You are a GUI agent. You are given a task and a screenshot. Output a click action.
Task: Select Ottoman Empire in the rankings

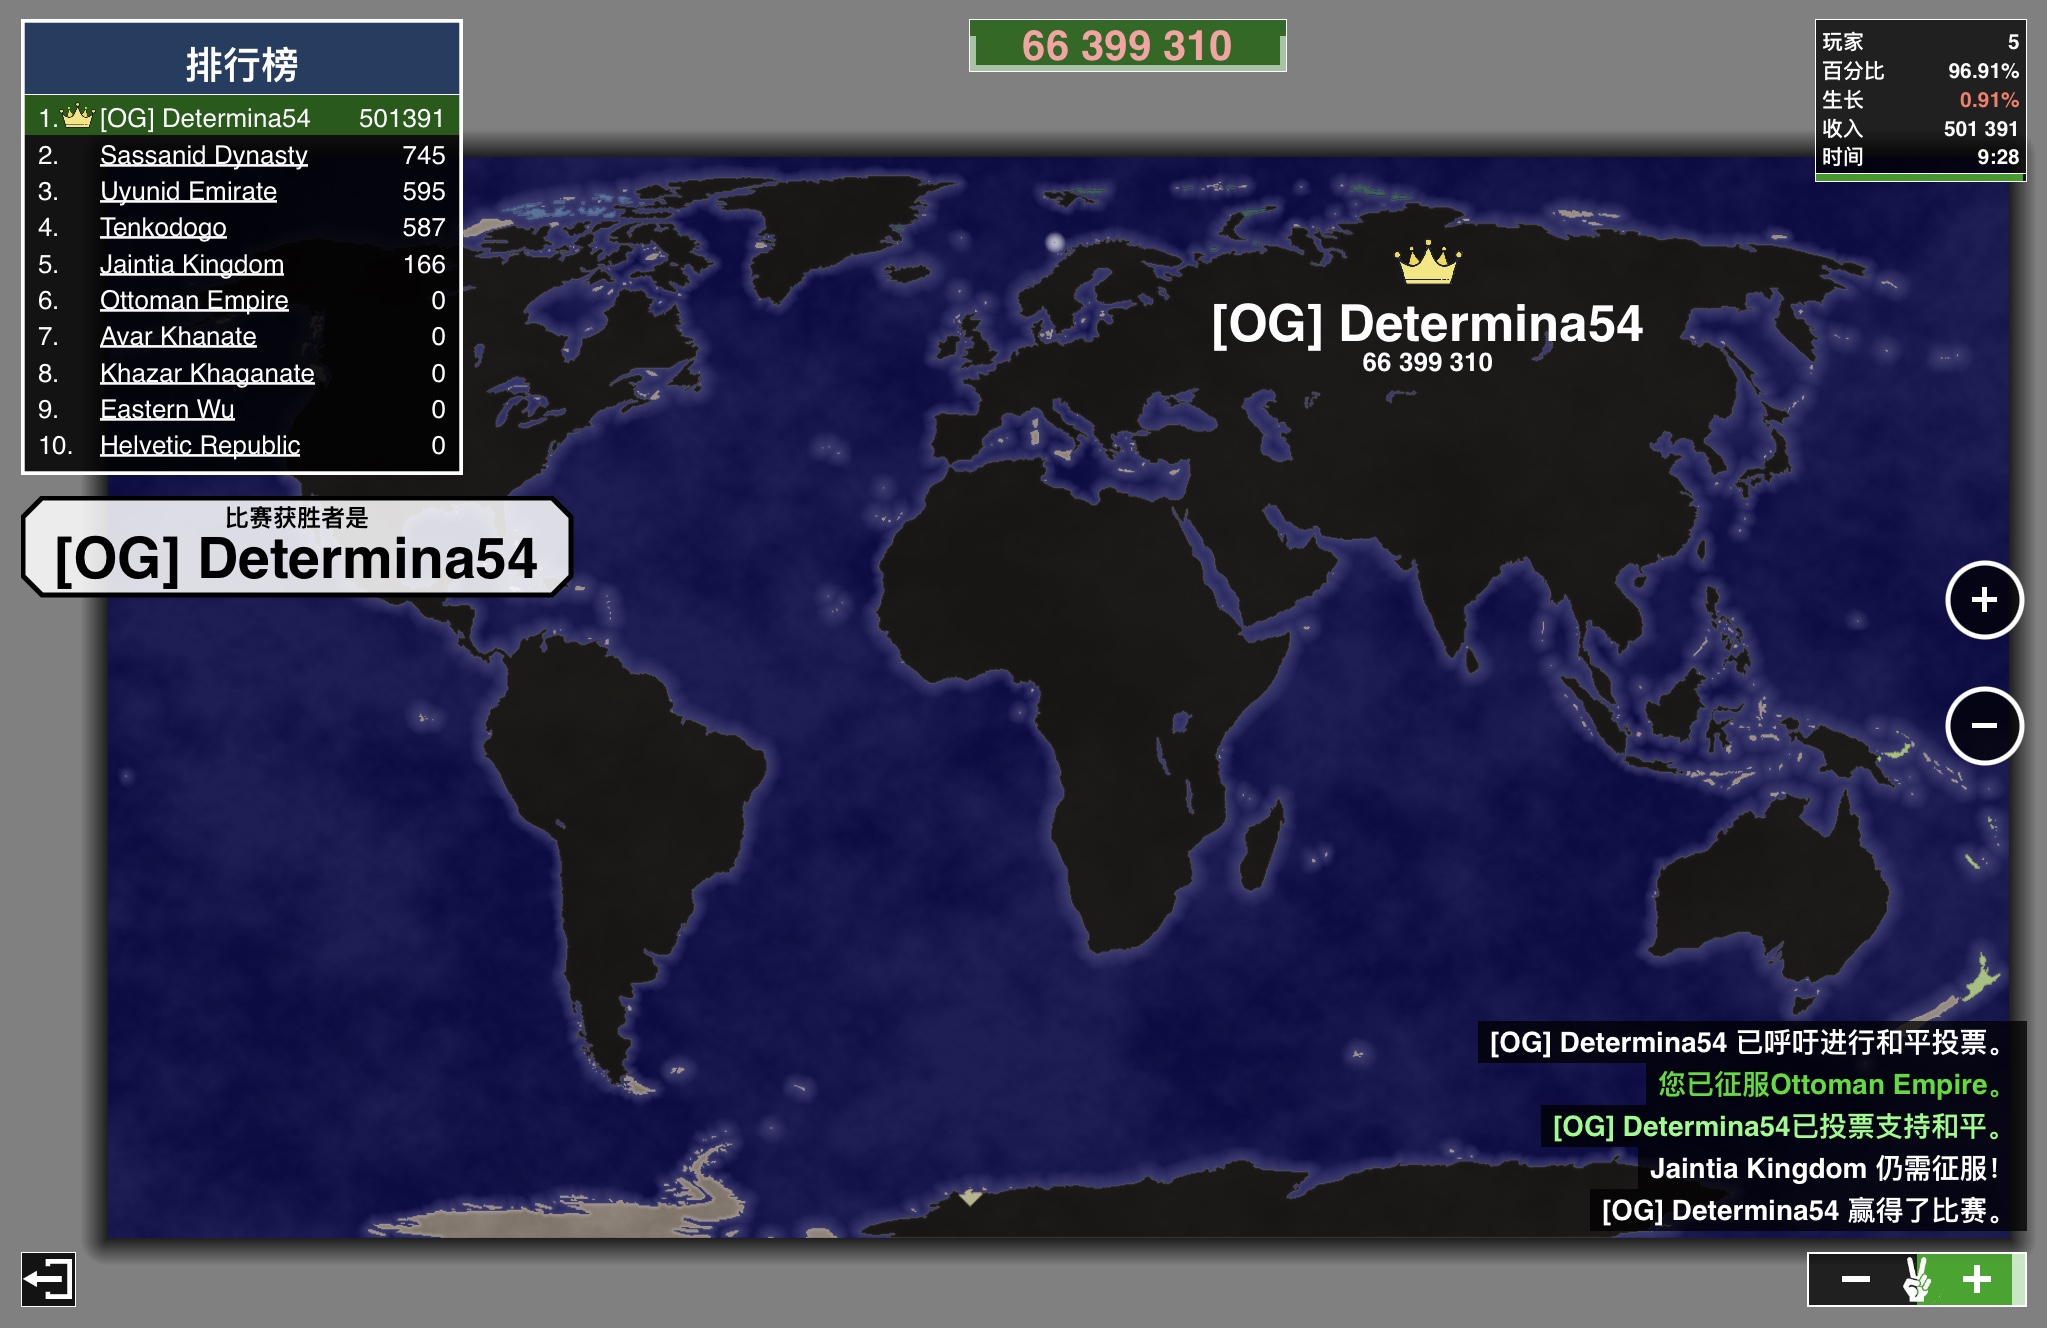click(194, 300)
